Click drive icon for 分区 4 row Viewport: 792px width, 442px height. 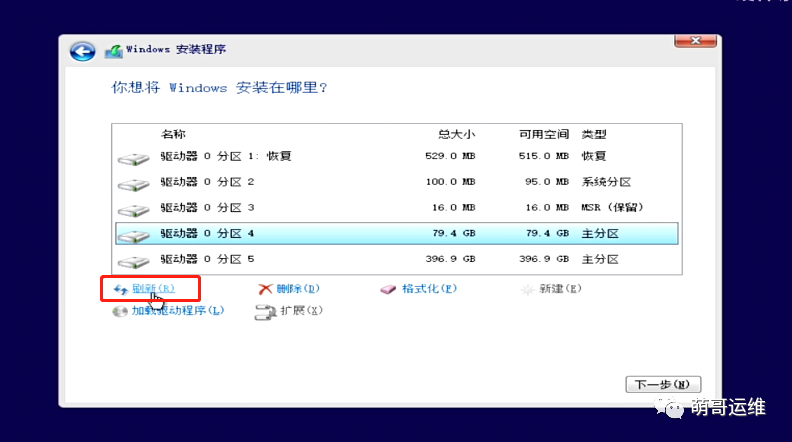coord(133,236)
